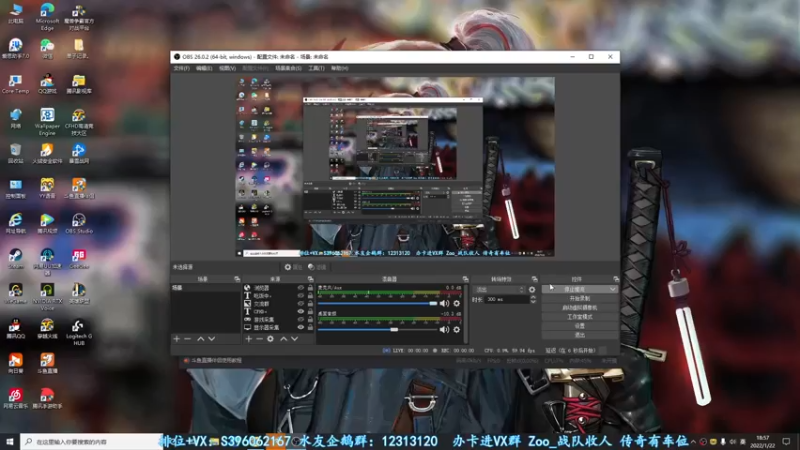Screen dimensions: 800x450
Task: Click the transition duration 300 ms field
Action: 507,299
